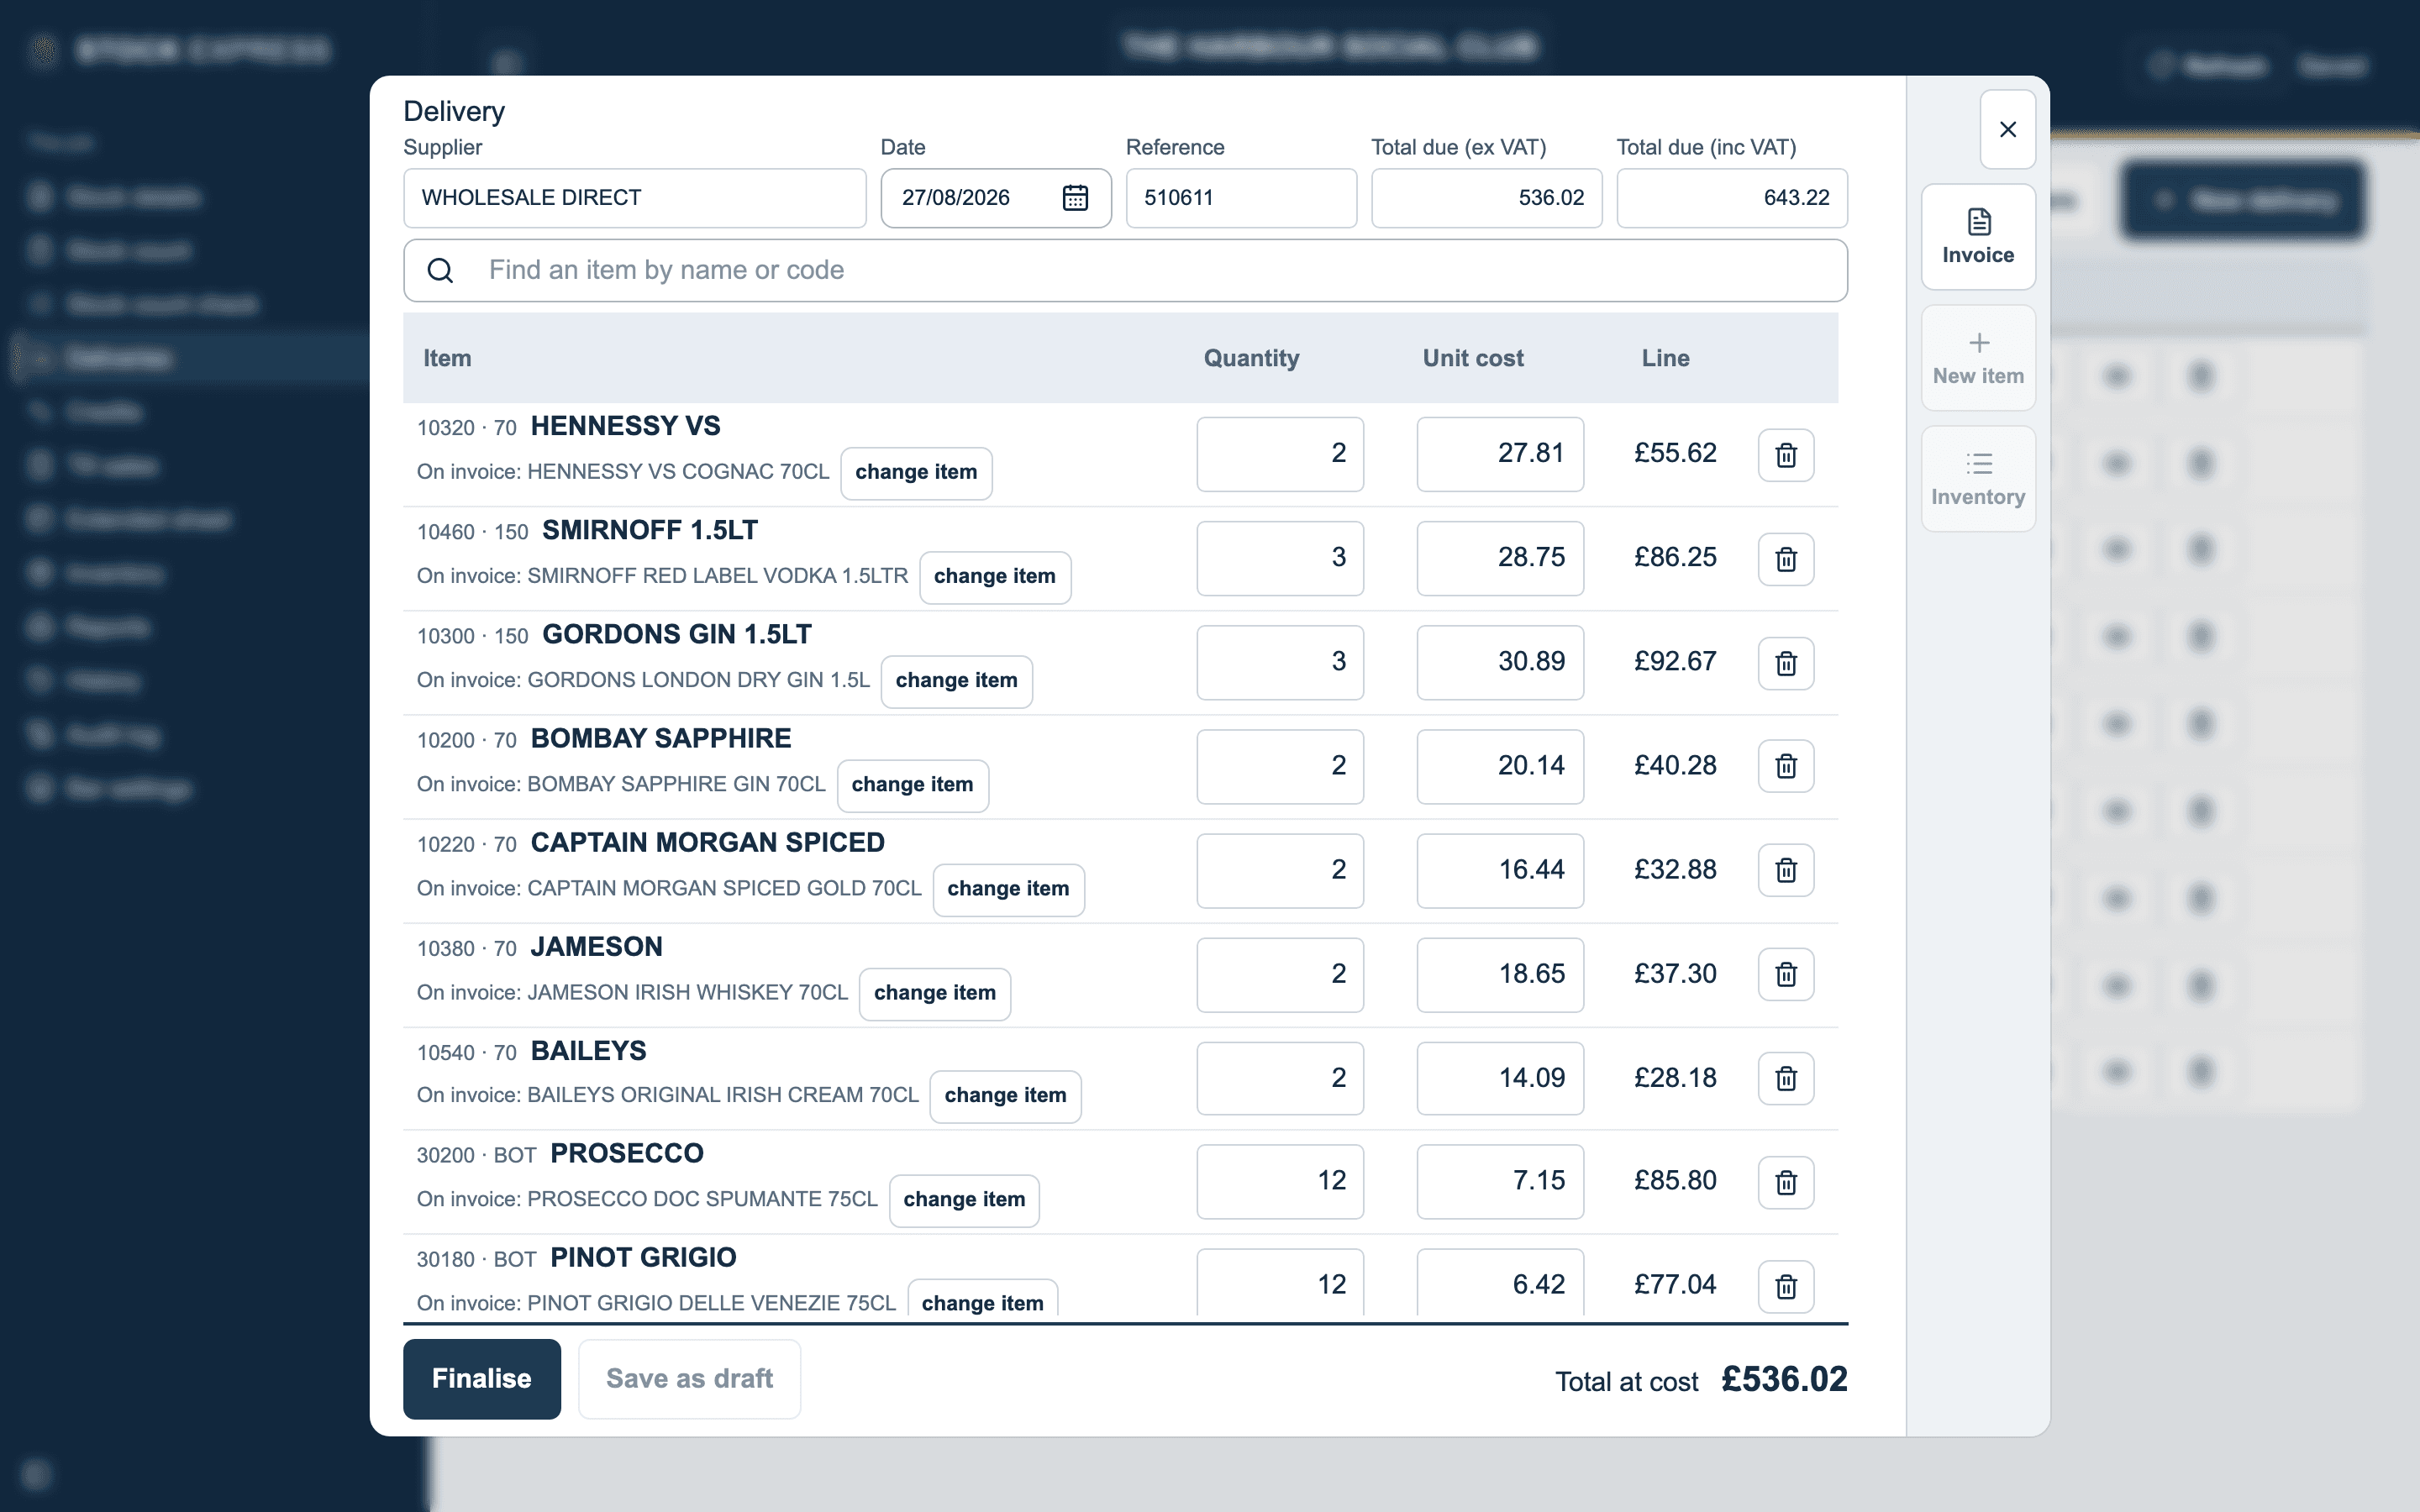Change item for Prosecco DOC Spumante
This screenshot has height=1512, width=2420.
tap(964, 1200)
